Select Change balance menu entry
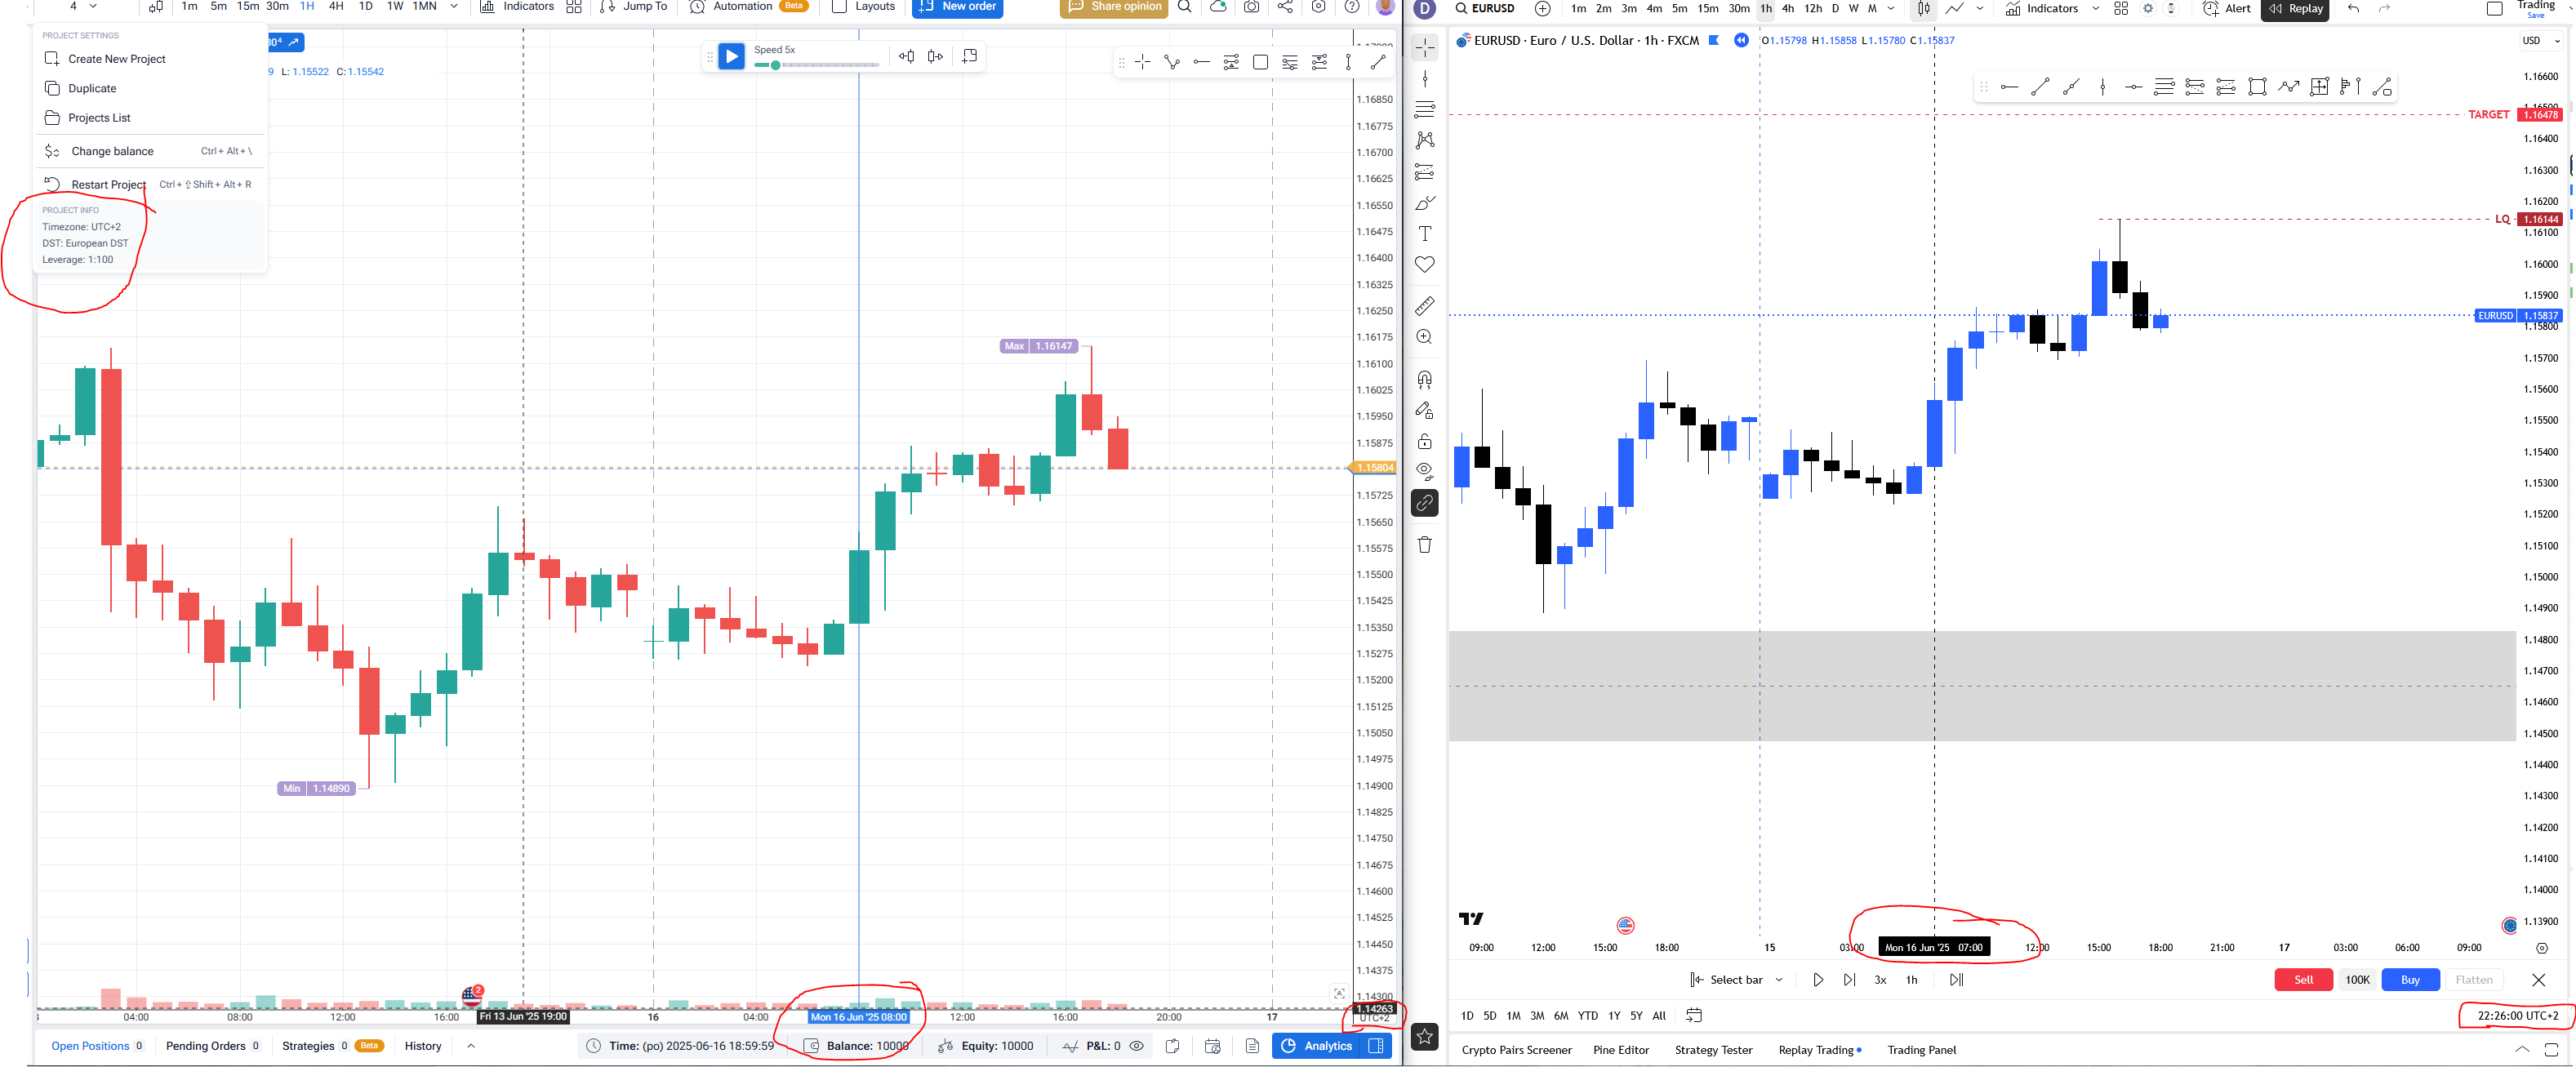 pyautogui.click(x=152, y=151)
